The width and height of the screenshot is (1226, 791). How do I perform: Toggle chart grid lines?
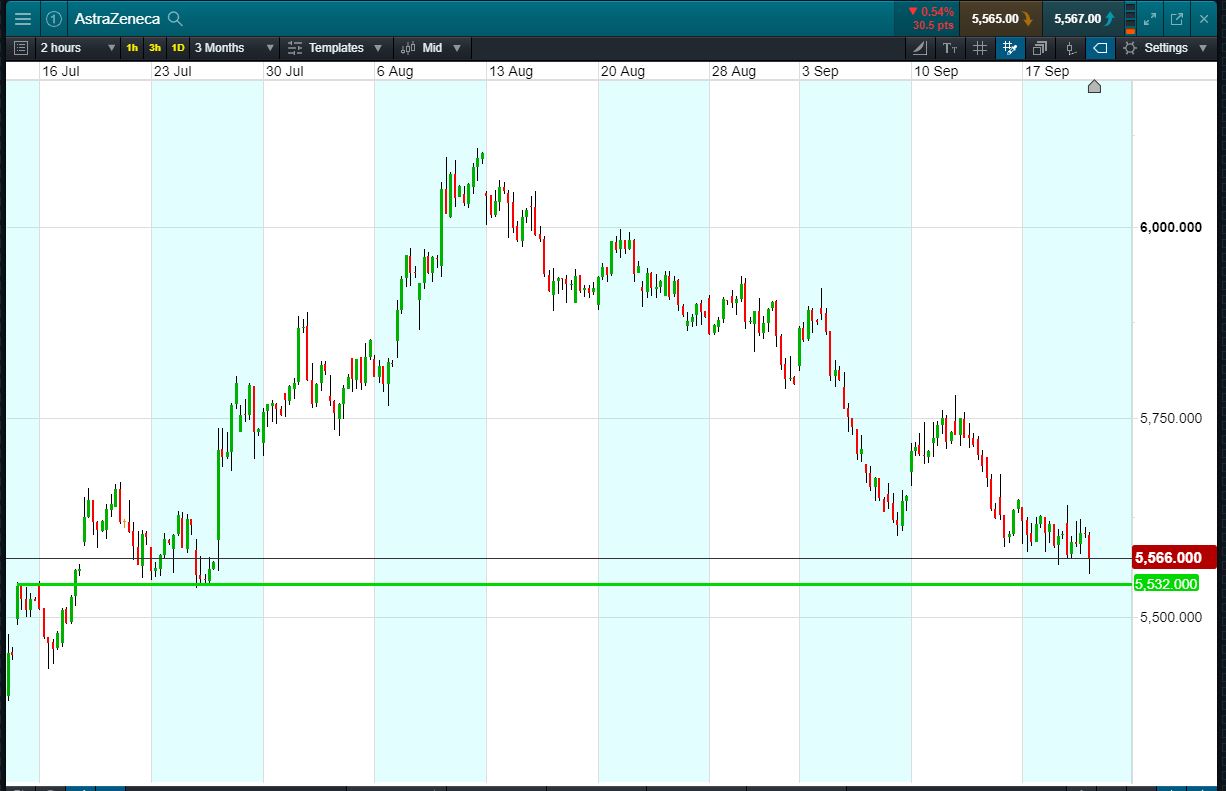click(980, 48)
